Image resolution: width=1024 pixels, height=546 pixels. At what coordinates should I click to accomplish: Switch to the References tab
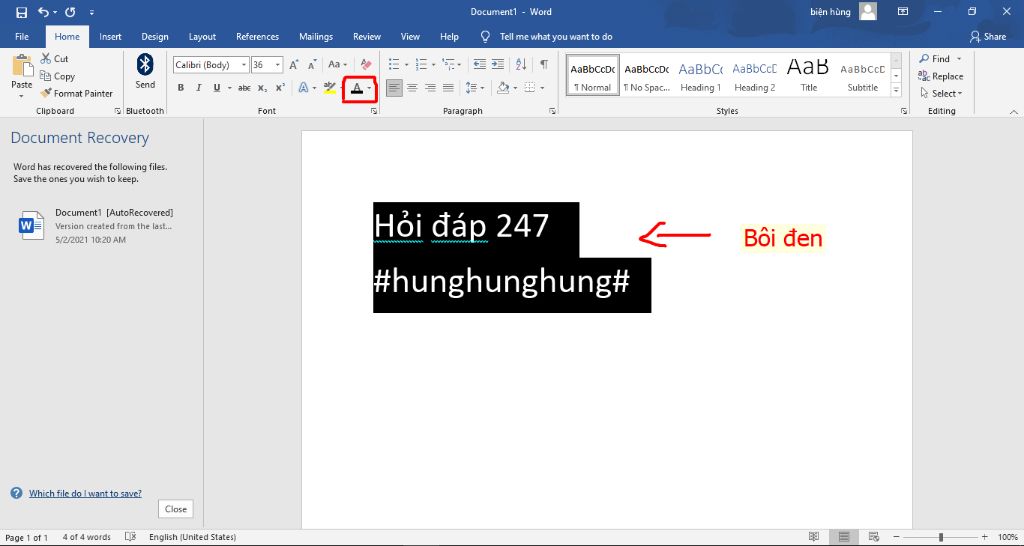[257, 37]
